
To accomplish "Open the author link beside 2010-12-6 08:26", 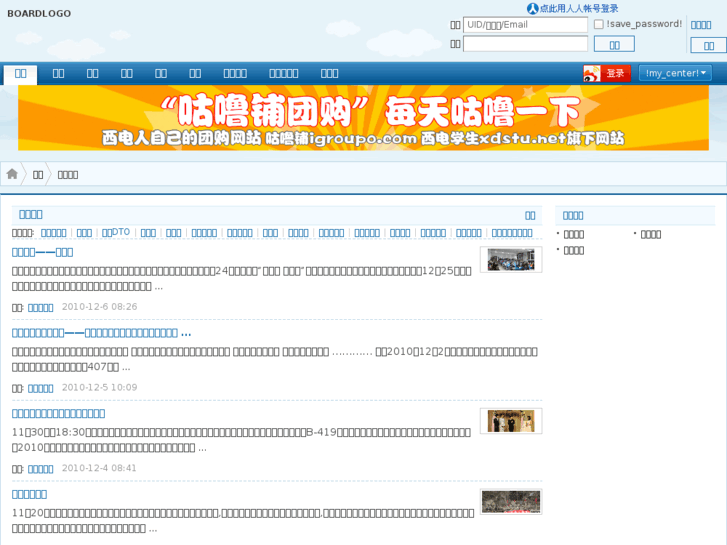I will click(x=40, y=308).
